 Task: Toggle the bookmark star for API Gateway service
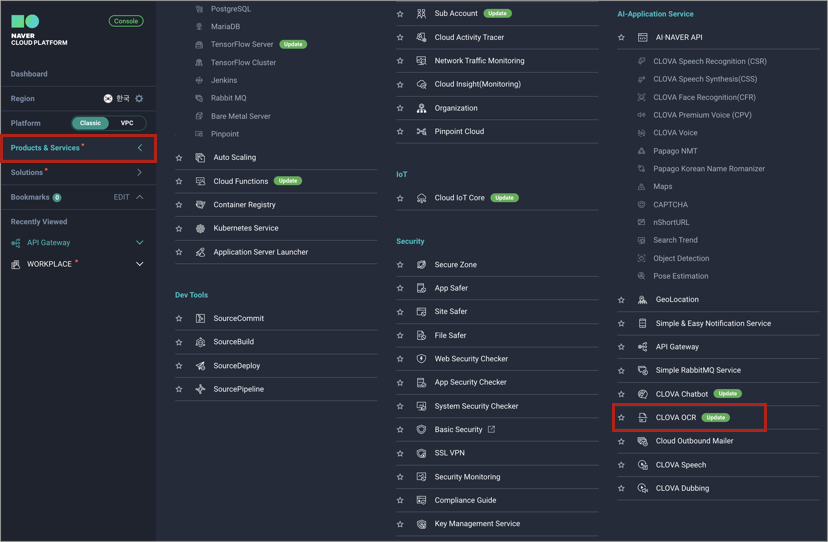click(x=621, y=347)
